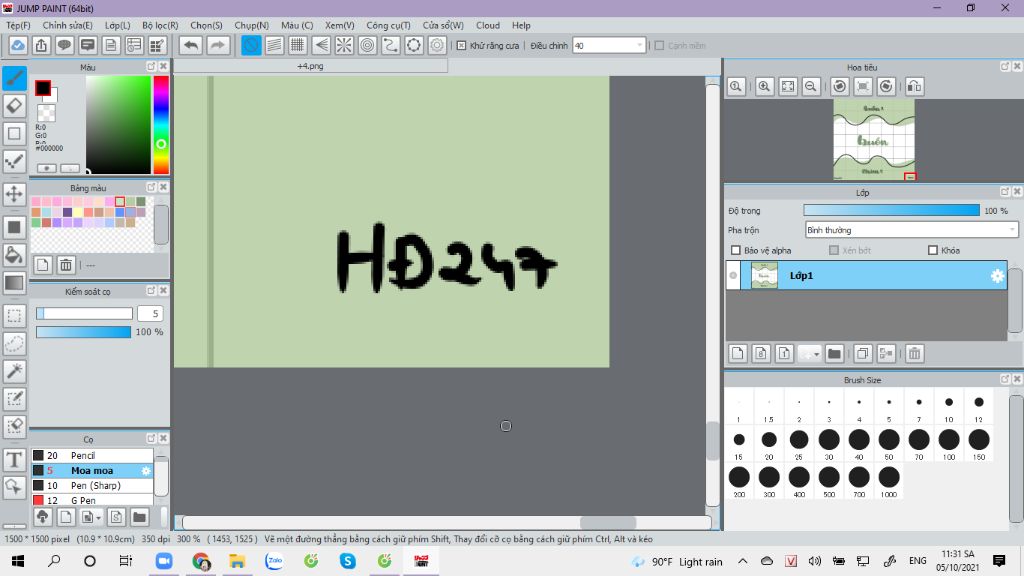Image resolution: width=1024 pixels, height=576 pixels.
Task: Click the rainbow hue slider bar
Action: [x=161, y=125]
